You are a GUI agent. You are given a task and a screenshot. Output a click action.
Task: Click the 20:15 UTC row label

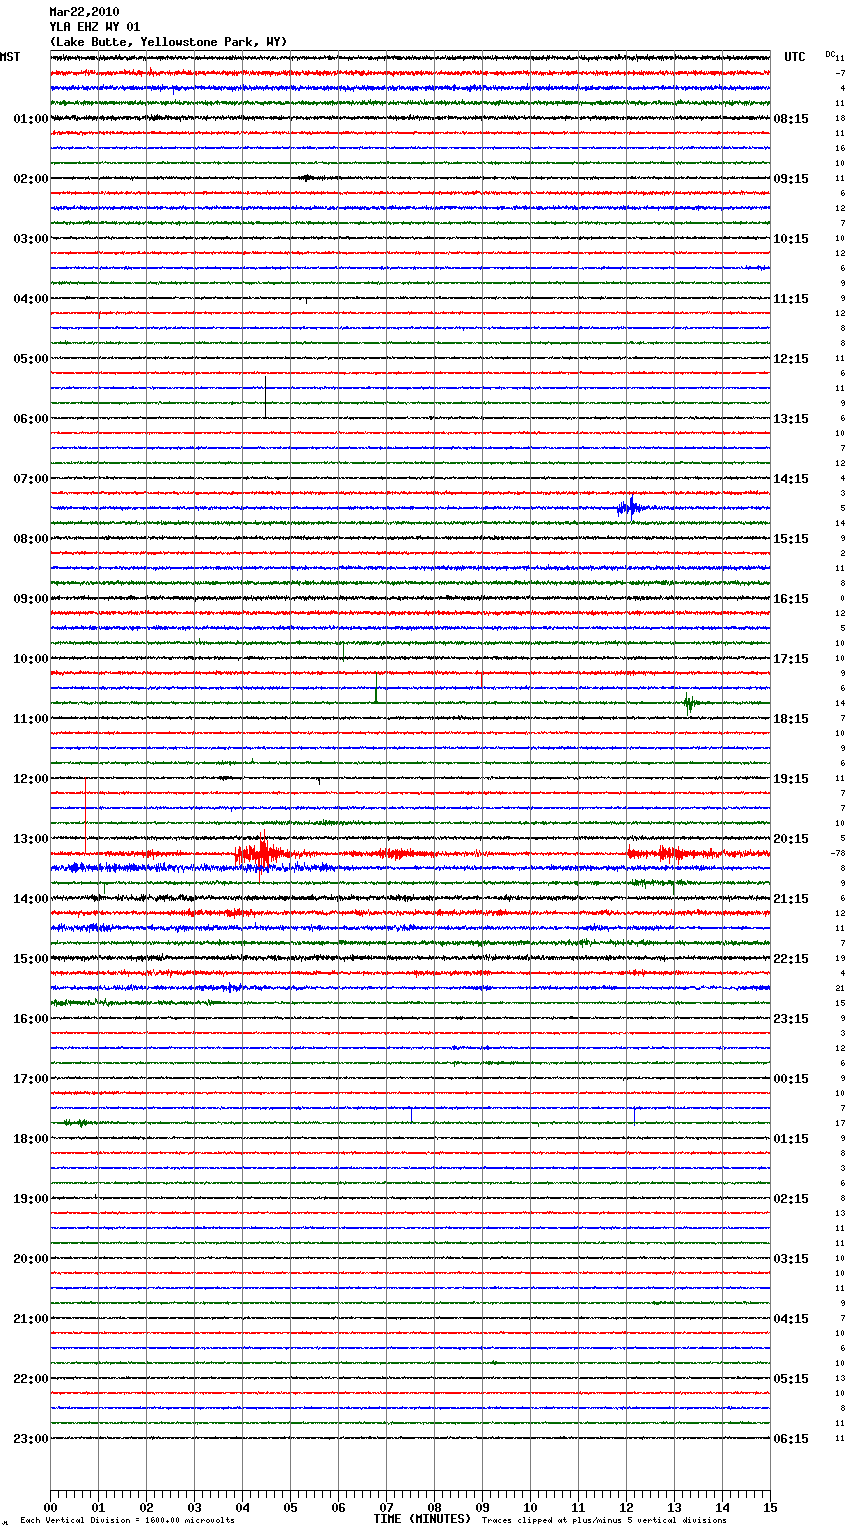791,839
